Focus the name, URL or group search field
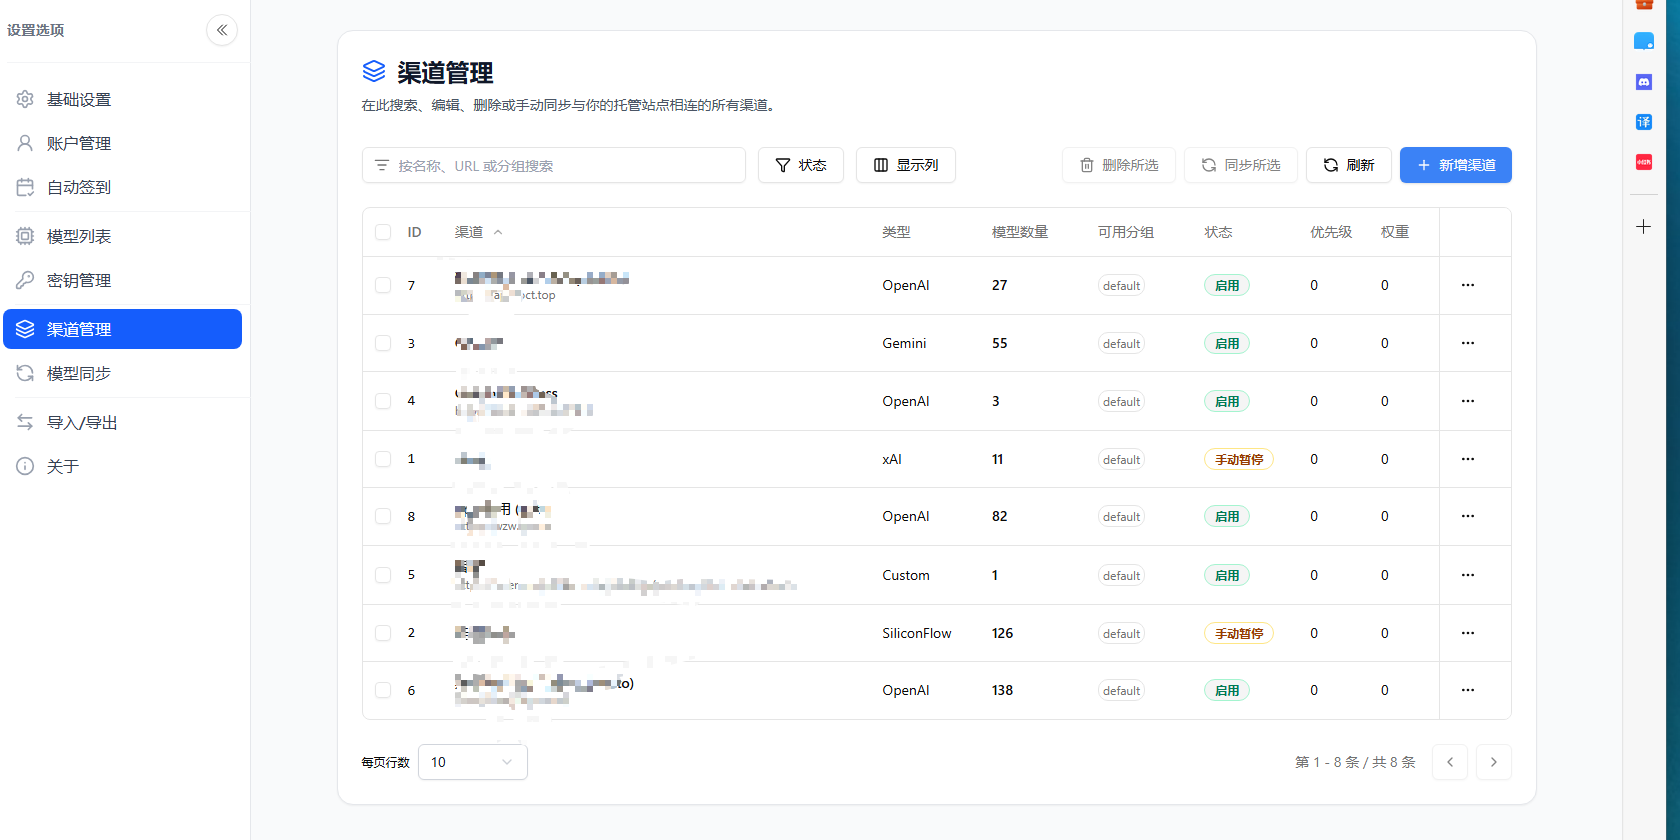The height and width of the screenshot is (840, 1680). click(560, 165)
